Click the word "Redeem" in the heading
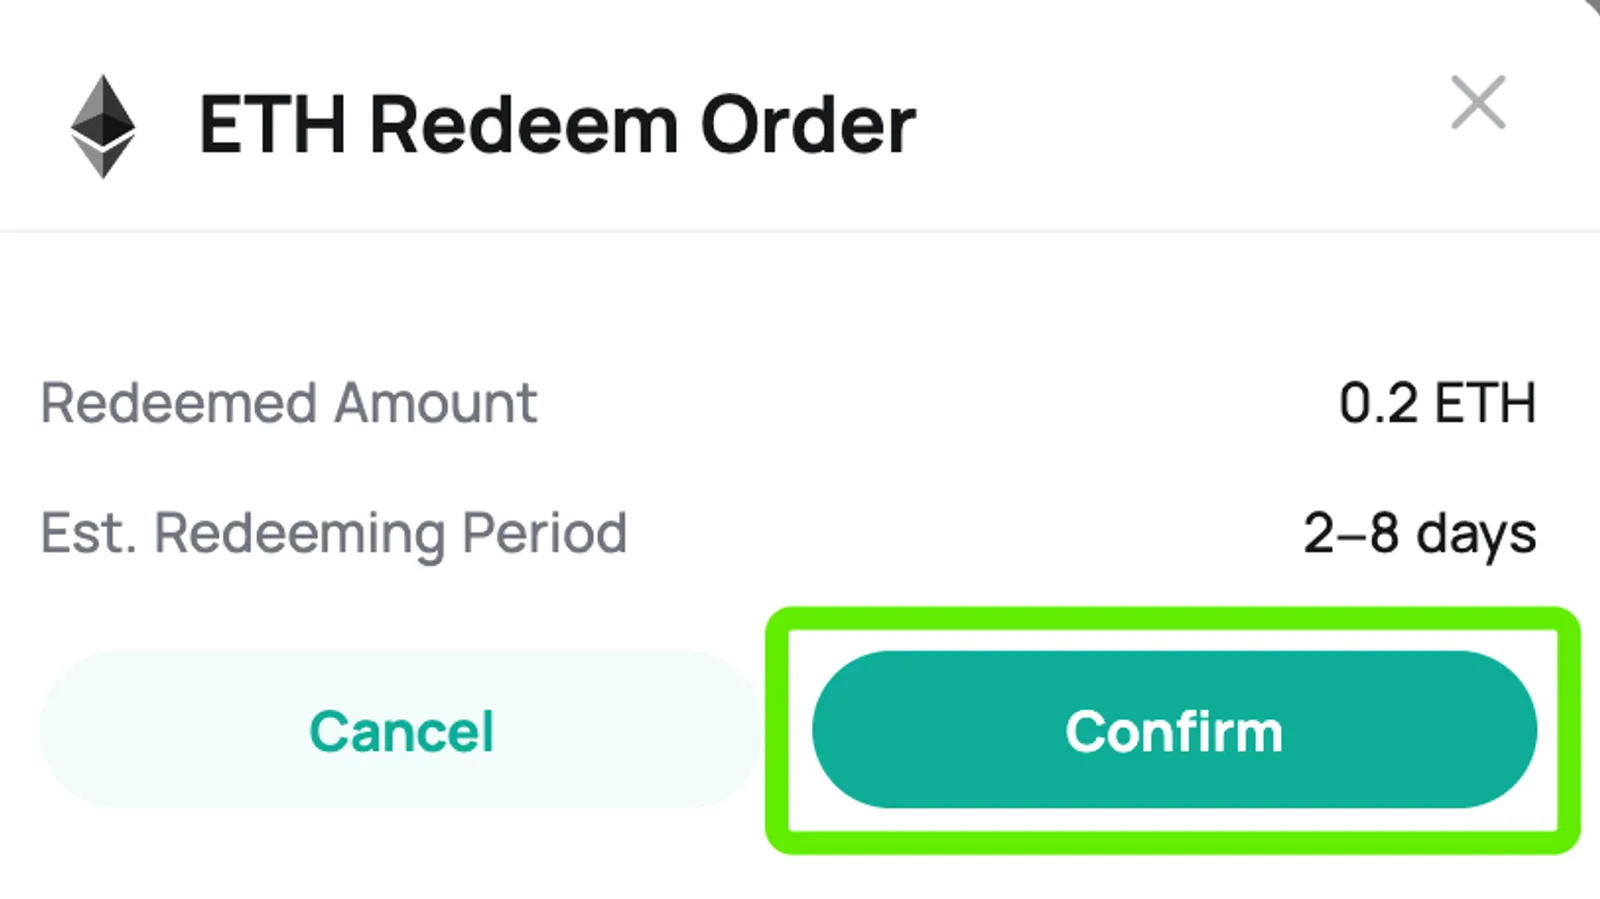The image size is (1600, 899). [524, 125]
